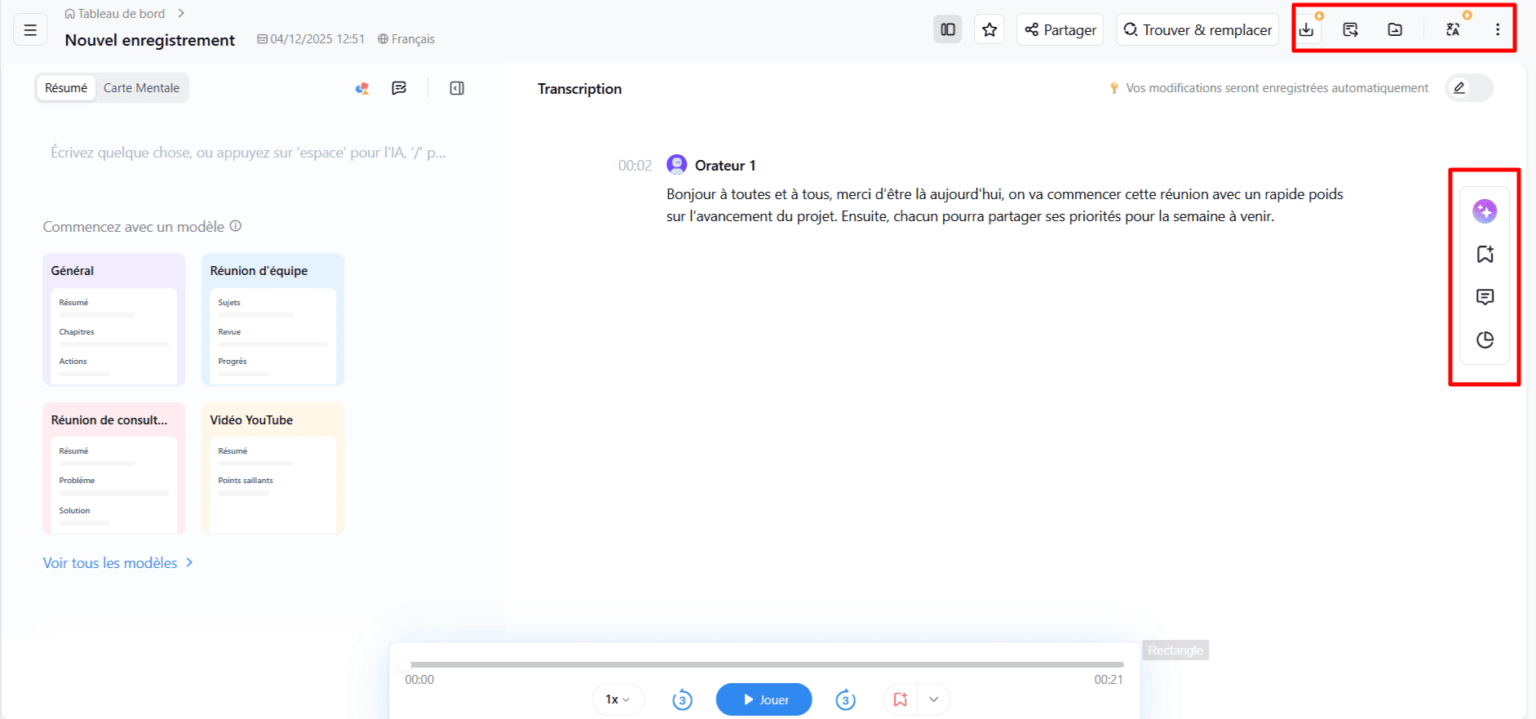Add a bookmark using the right panel icon
The image size is (1536, 719).
1484,254
